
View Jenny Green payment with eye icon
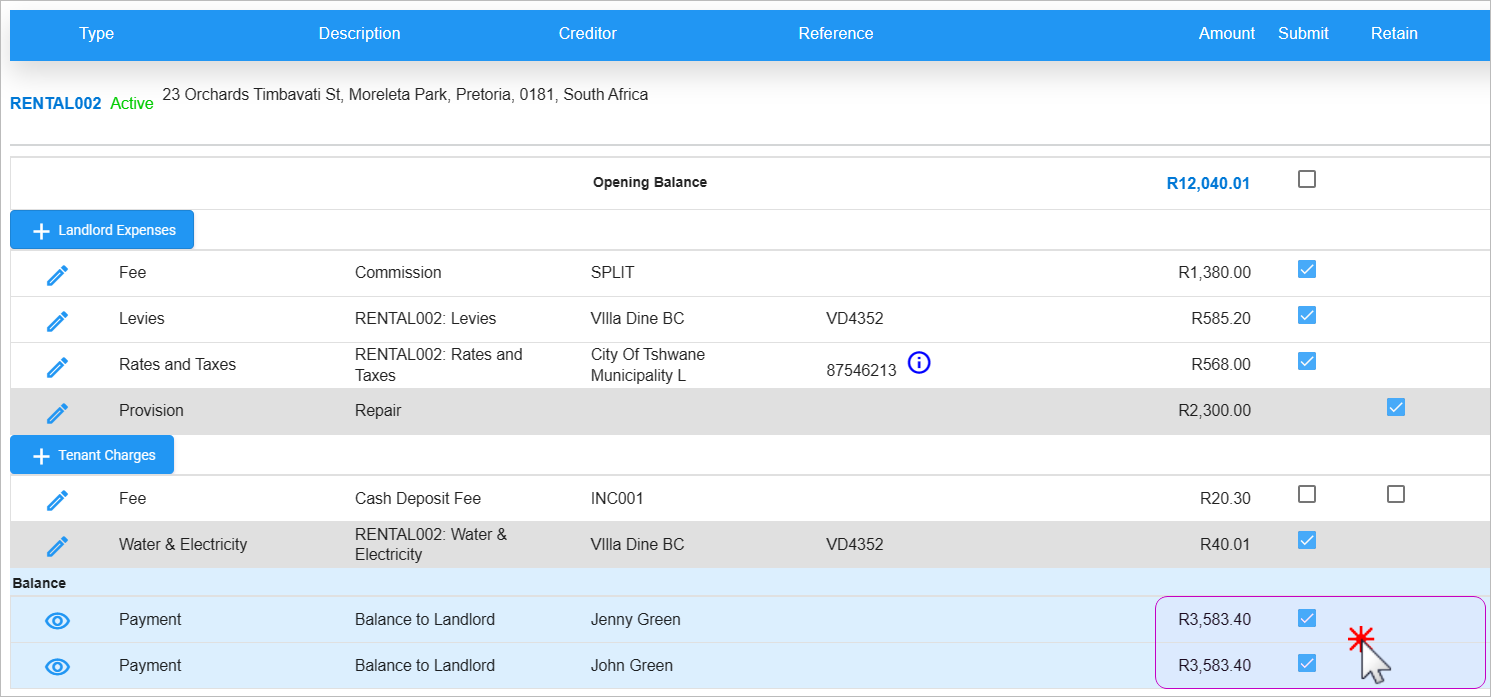(58, 620)
